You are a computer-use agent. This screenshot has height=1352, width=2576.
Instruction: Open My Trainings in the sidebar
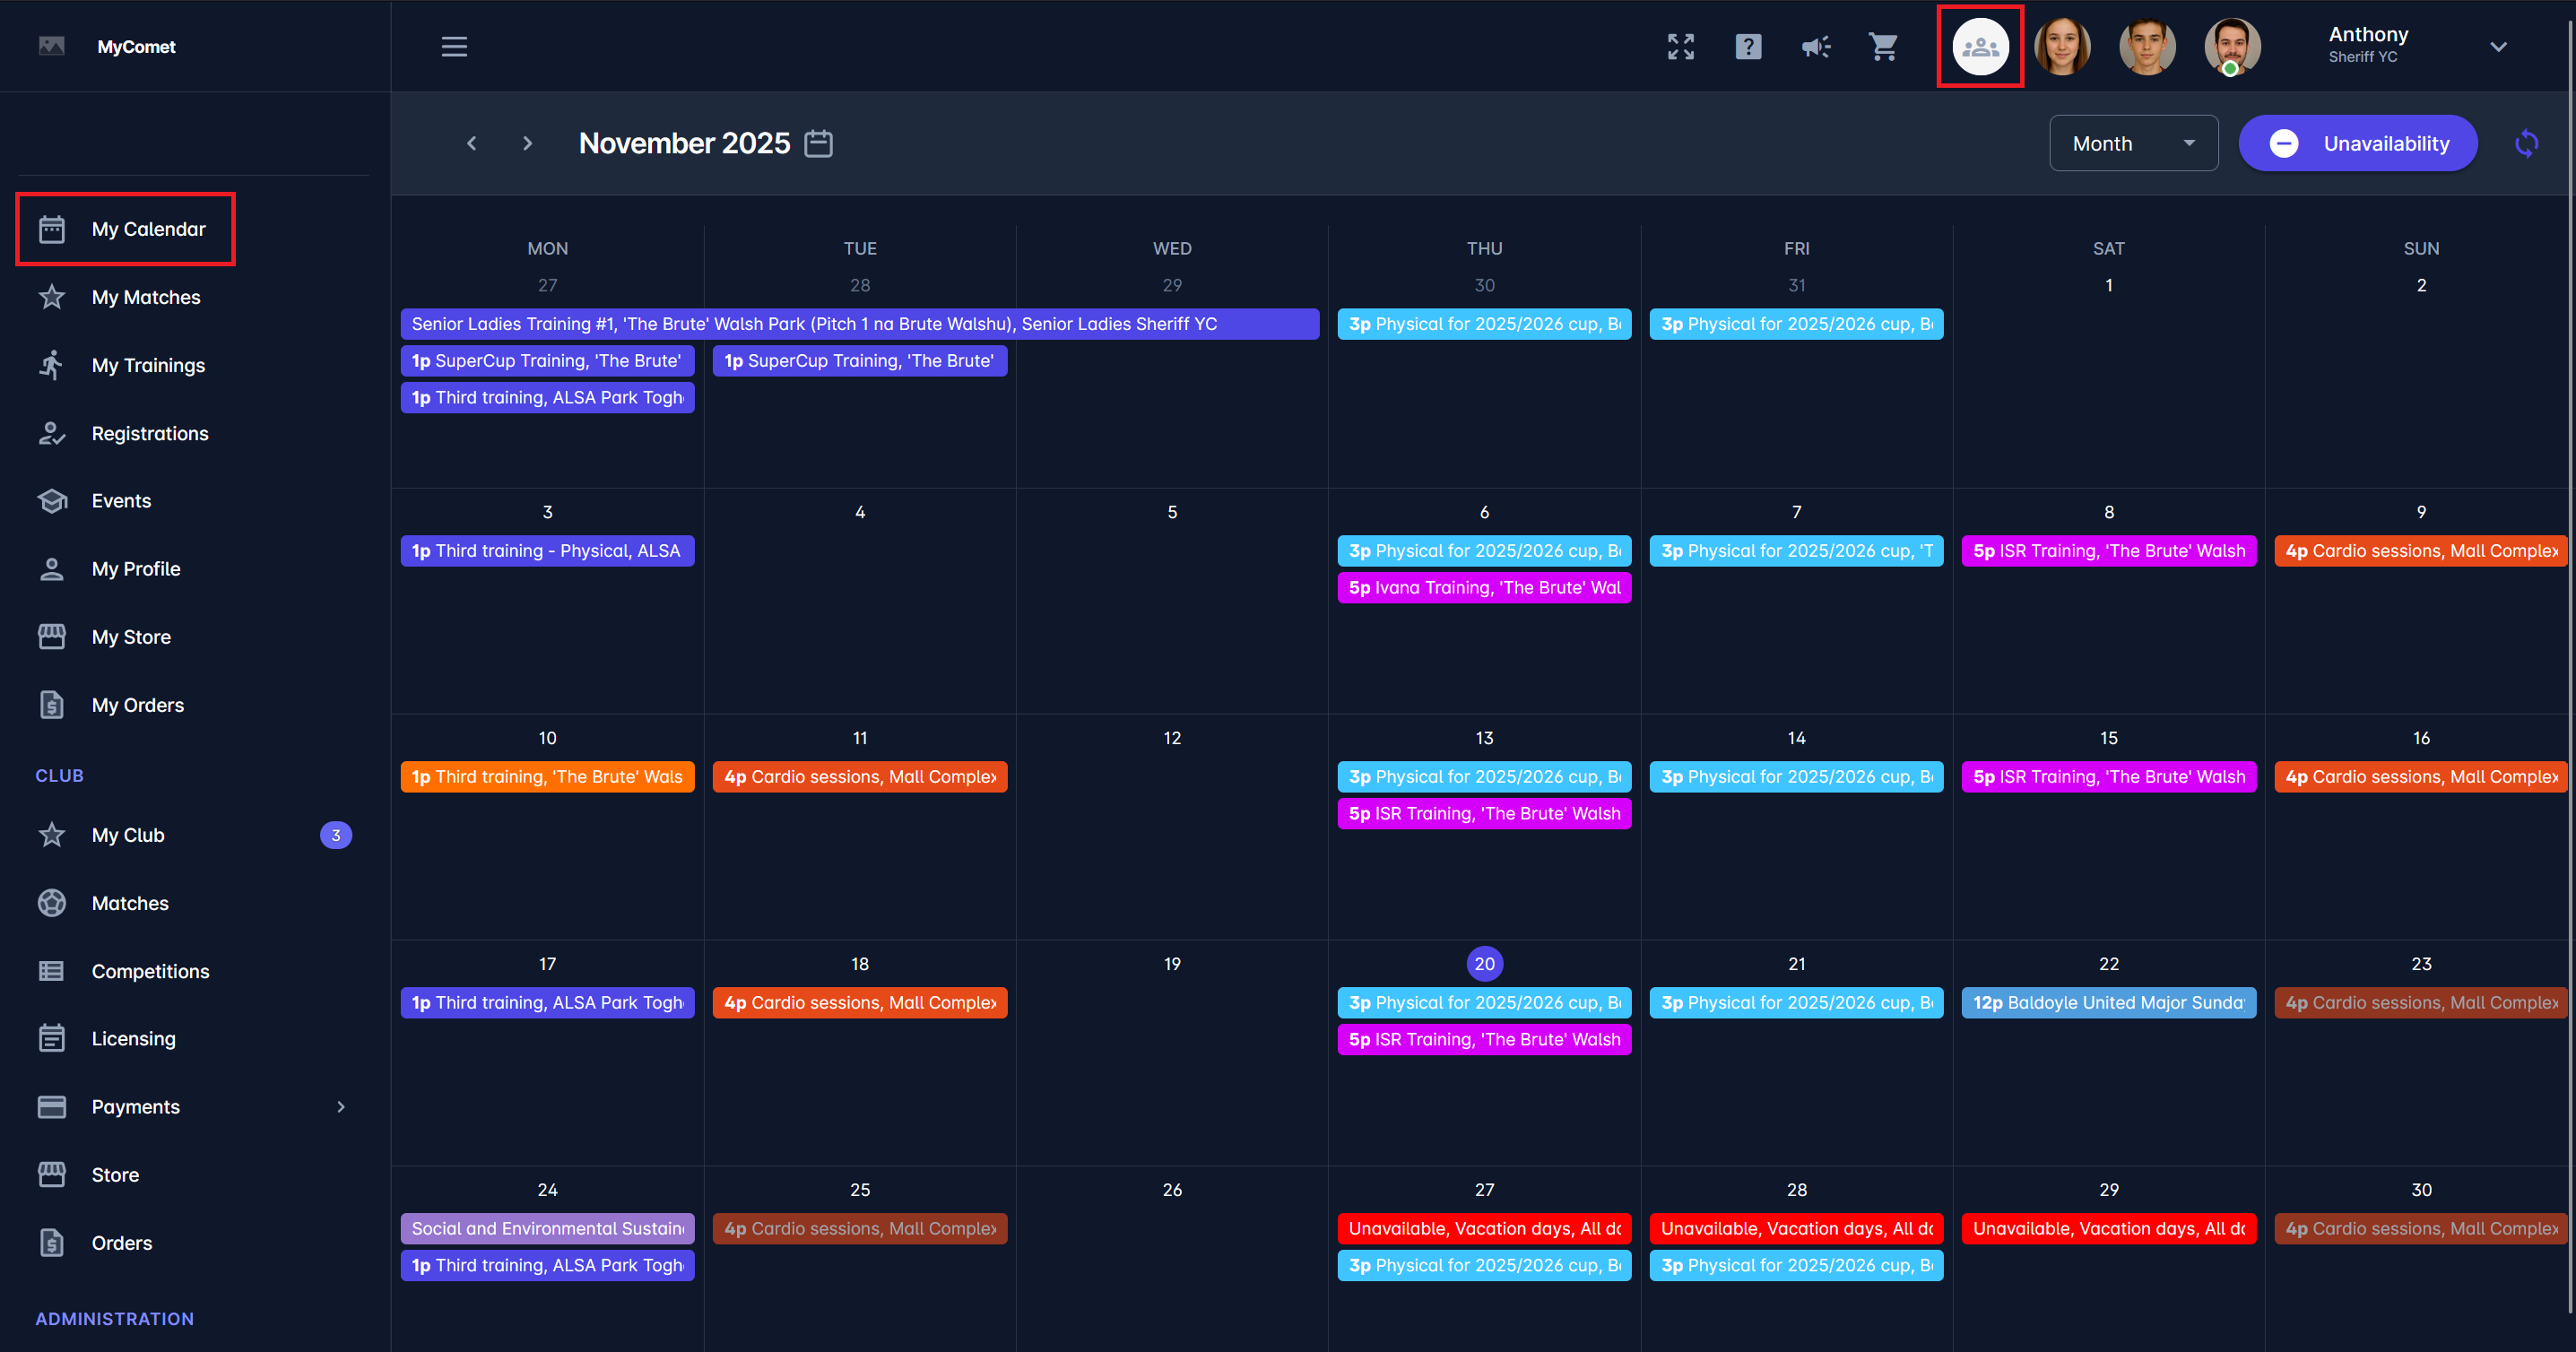tap(148, 365)
